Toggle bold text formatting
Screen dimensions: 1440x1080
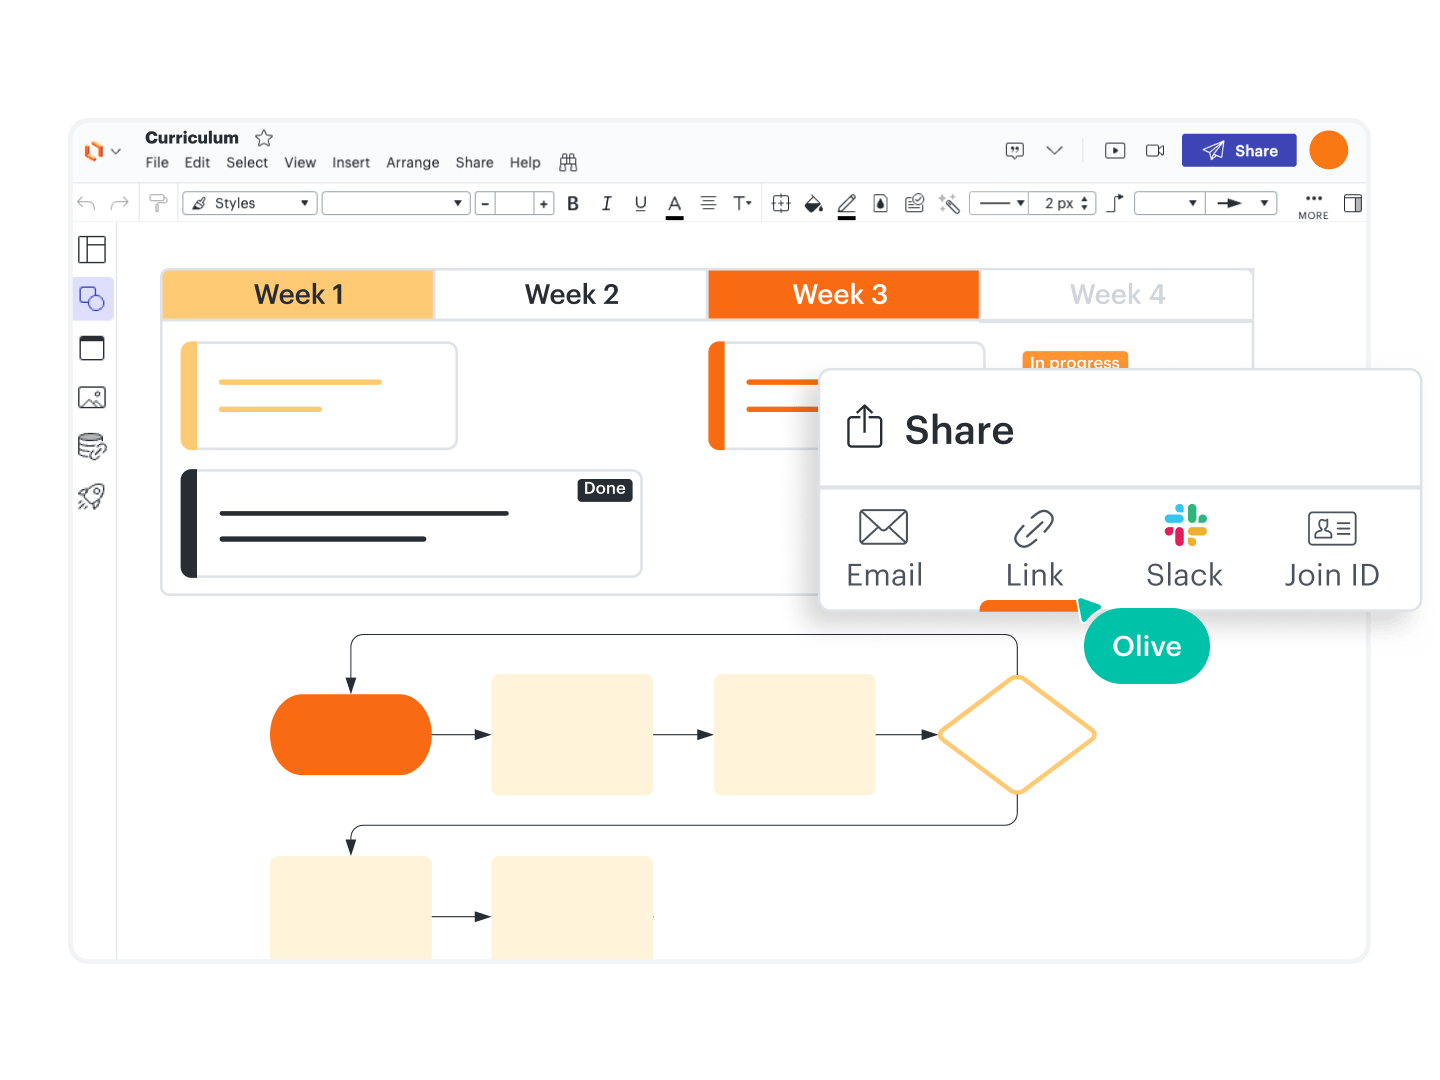tap(572, 203)
